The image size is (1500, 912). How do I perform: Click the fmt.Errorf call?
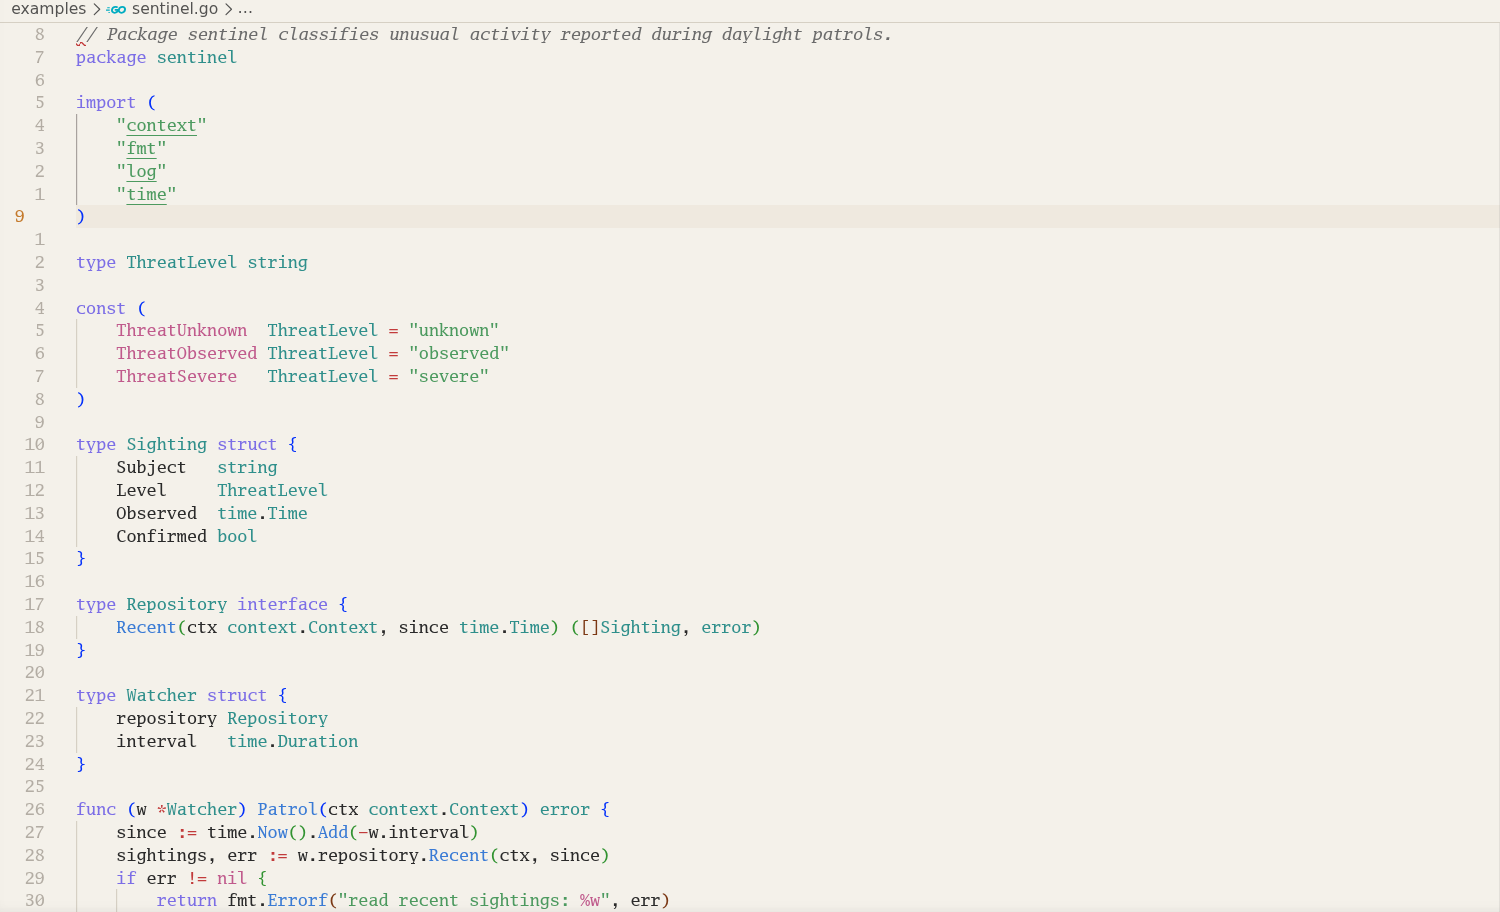277,900
